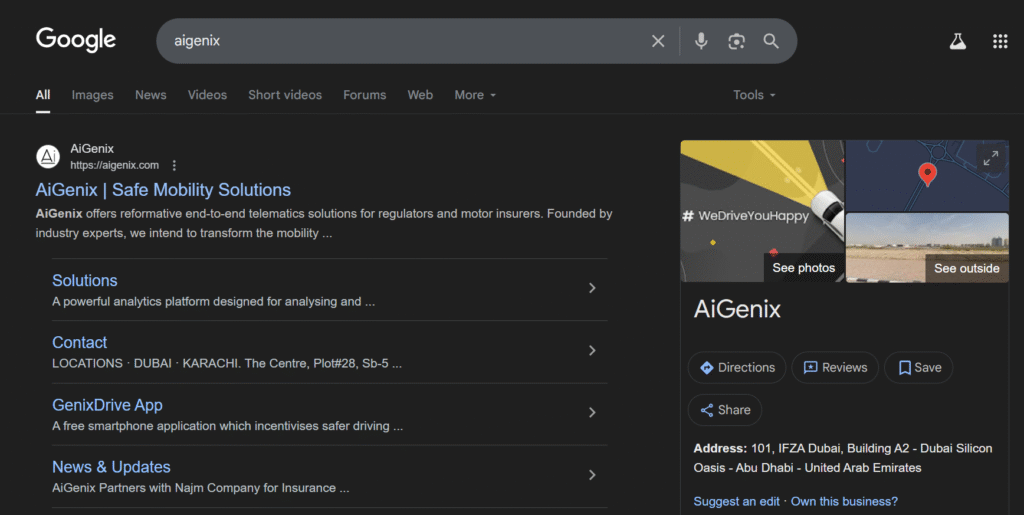This screenshot has height=515, width=1024.
Task: Expand the Solutions sitelink chevron
Action: click(592, 288)
